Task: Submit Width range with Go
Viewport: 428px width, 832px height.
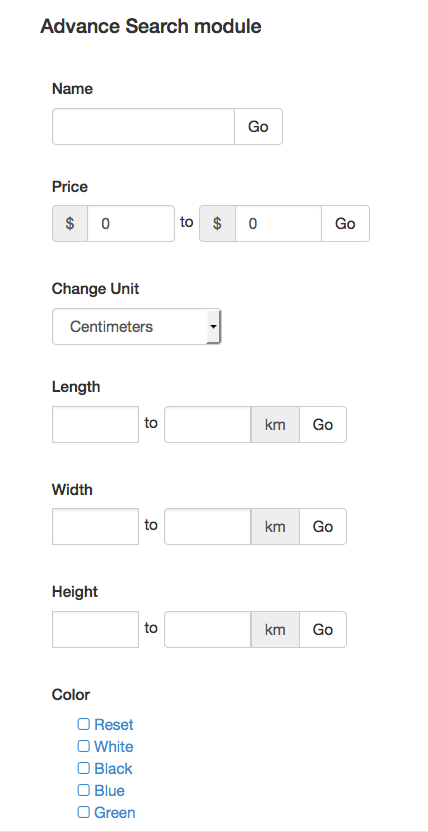Action: tap(323, 526)
